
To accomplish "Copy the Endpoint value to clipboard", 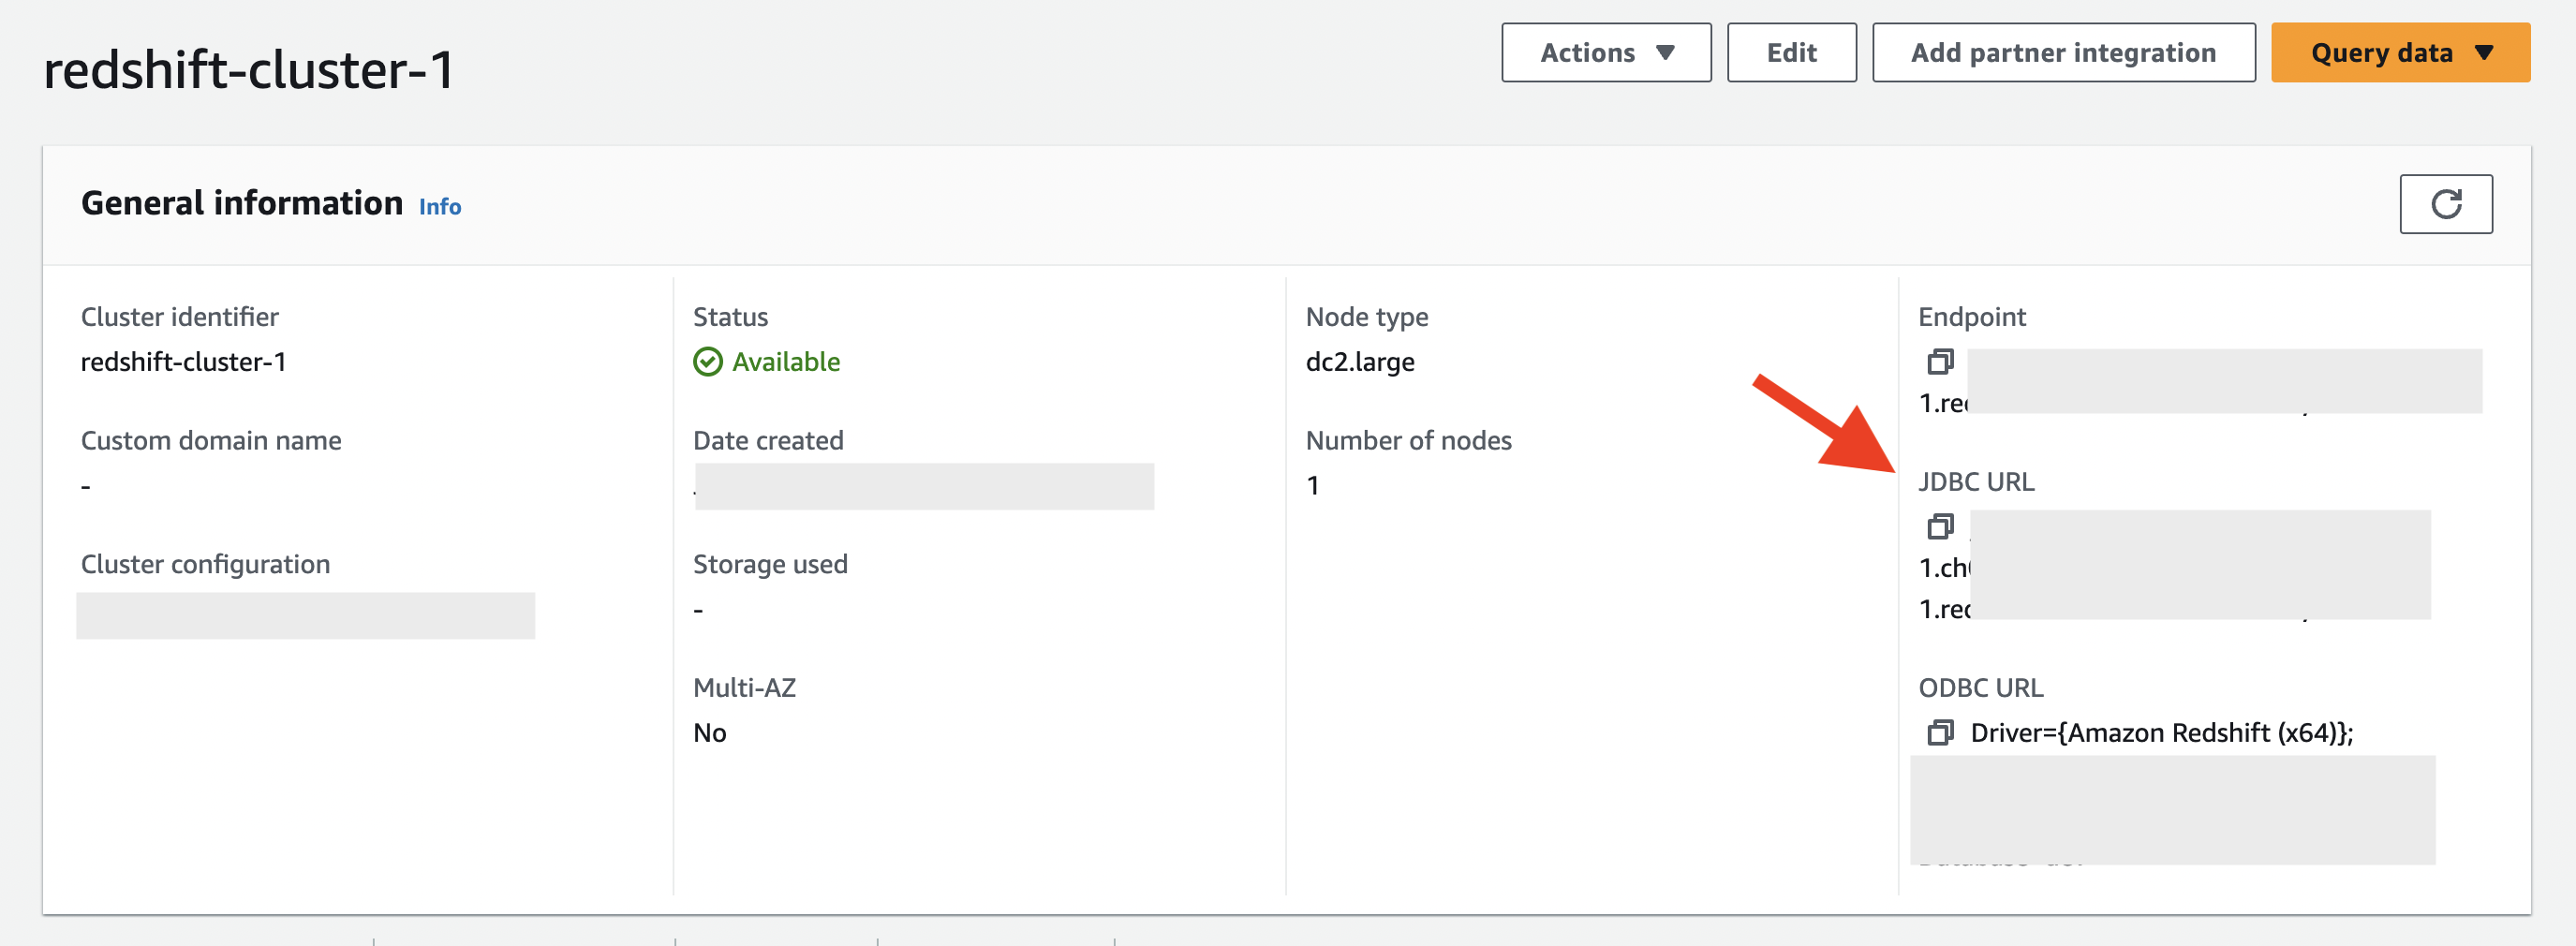I will point(1940,361).
